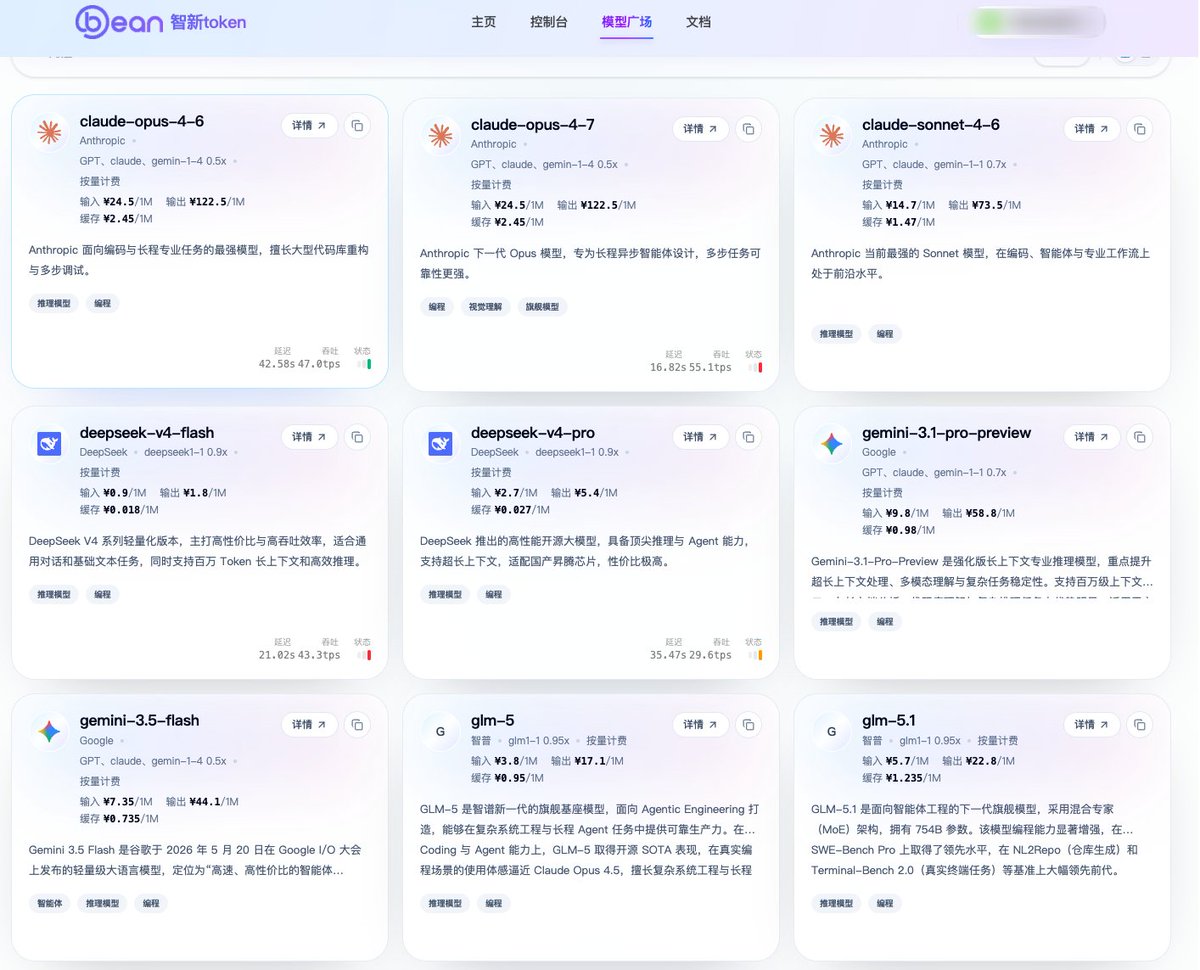The width and height of the screenshot is (1200, 970).
Task: Check status indicator on claude-opus-4-7 card
Action: [x=755, y=367]
